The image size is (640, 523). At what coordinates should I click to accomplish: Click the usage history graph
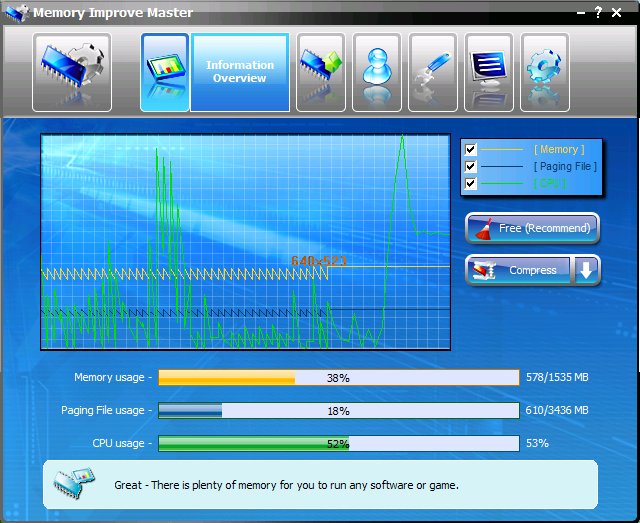(245, 242)
